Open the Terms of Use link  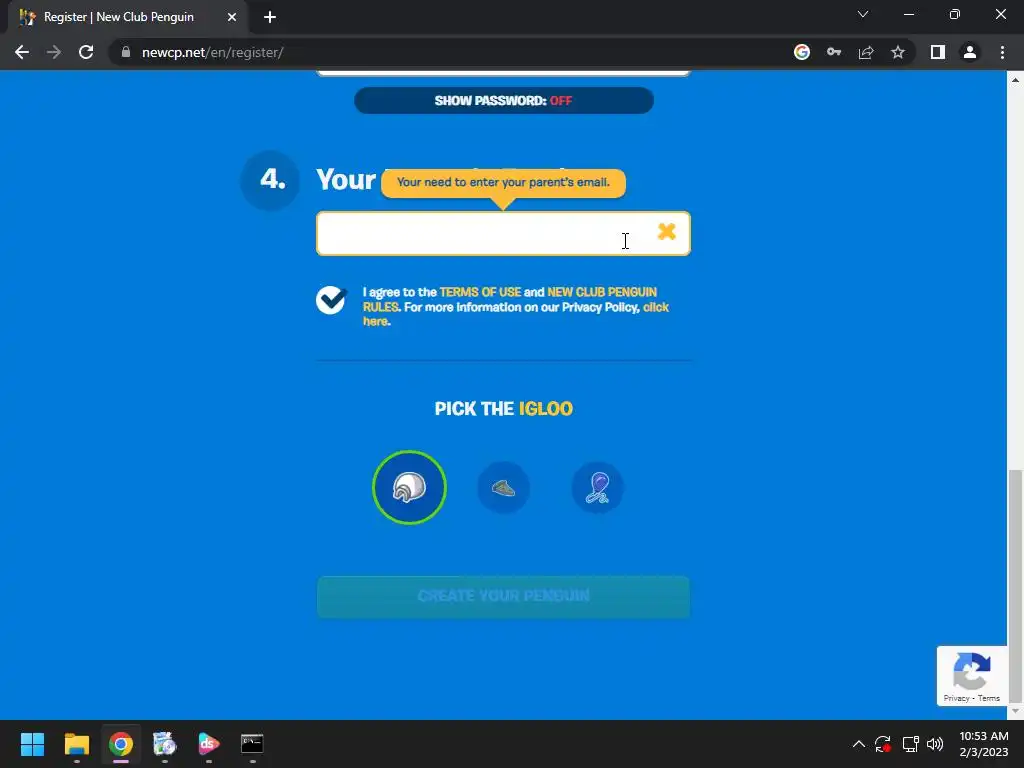click(480, 292)
